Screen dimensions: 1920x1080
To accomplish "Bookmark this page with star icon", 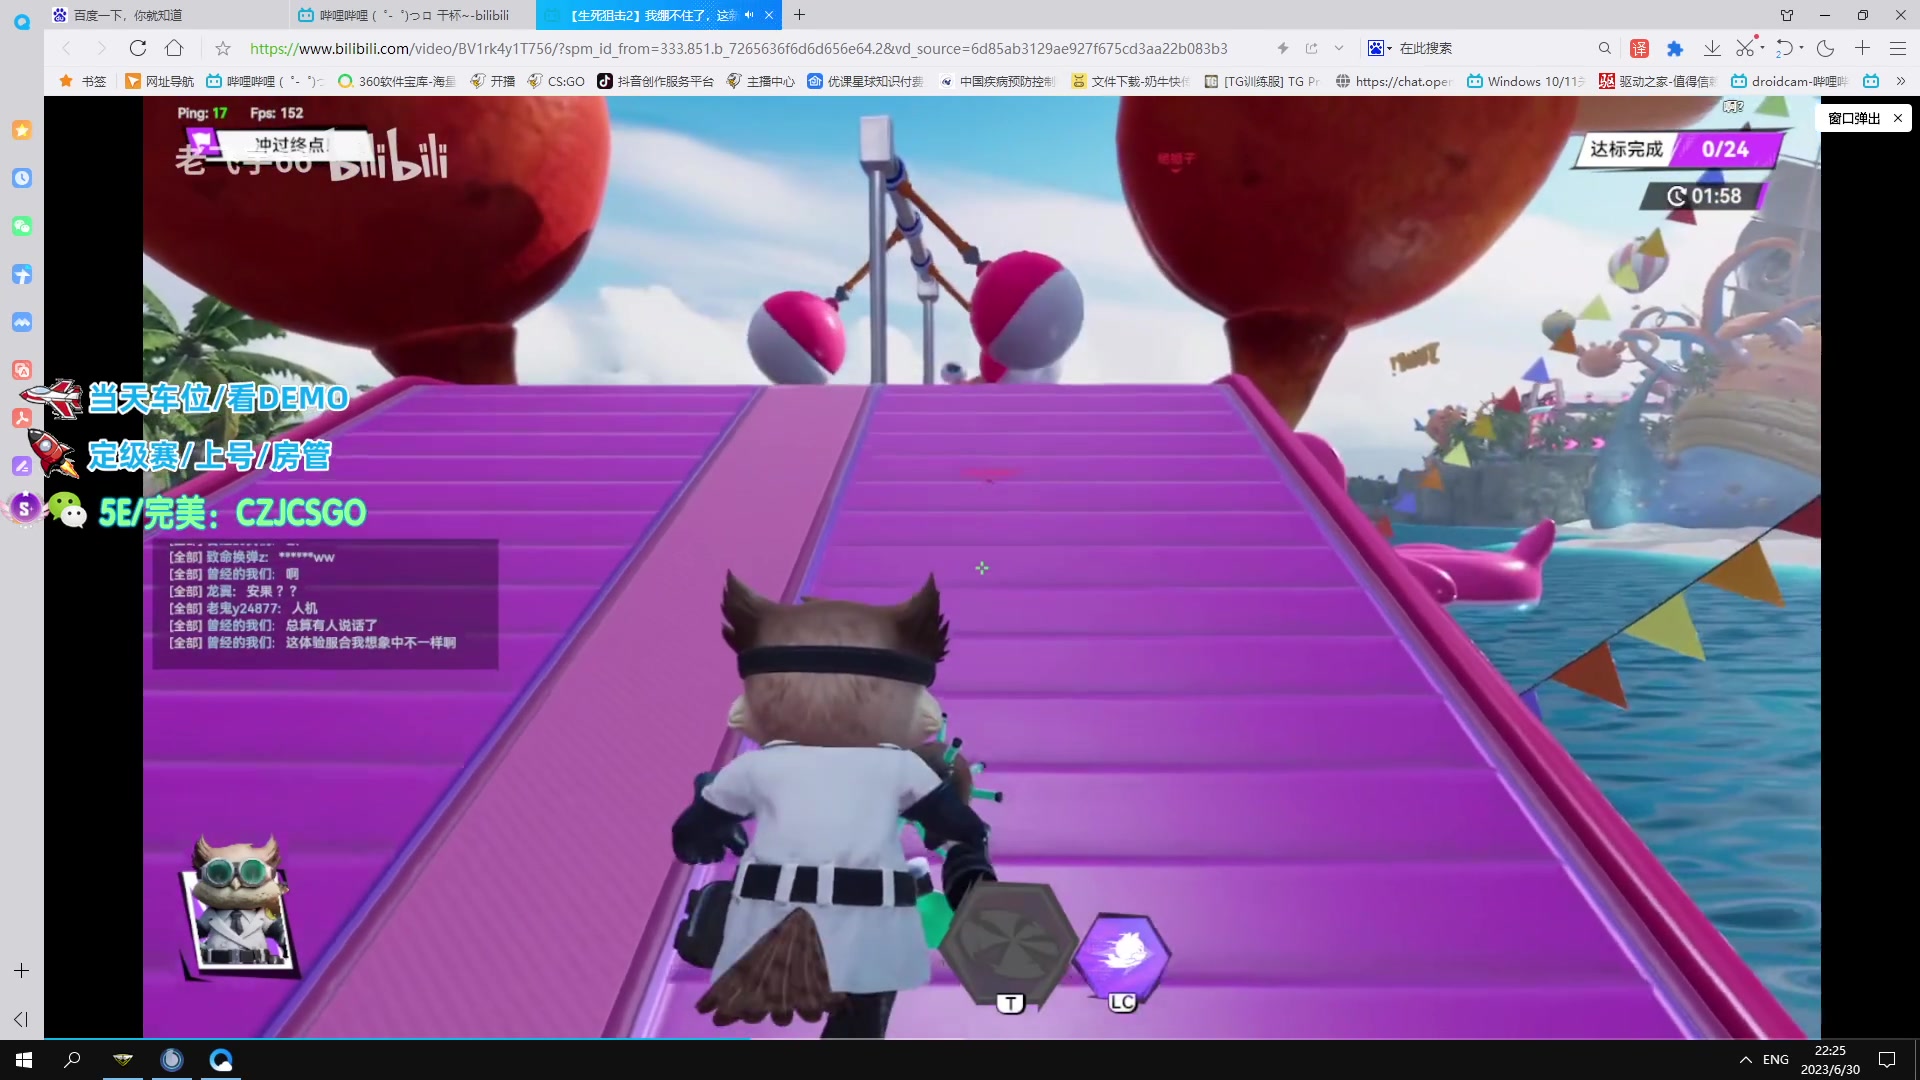I will point(223,48).
